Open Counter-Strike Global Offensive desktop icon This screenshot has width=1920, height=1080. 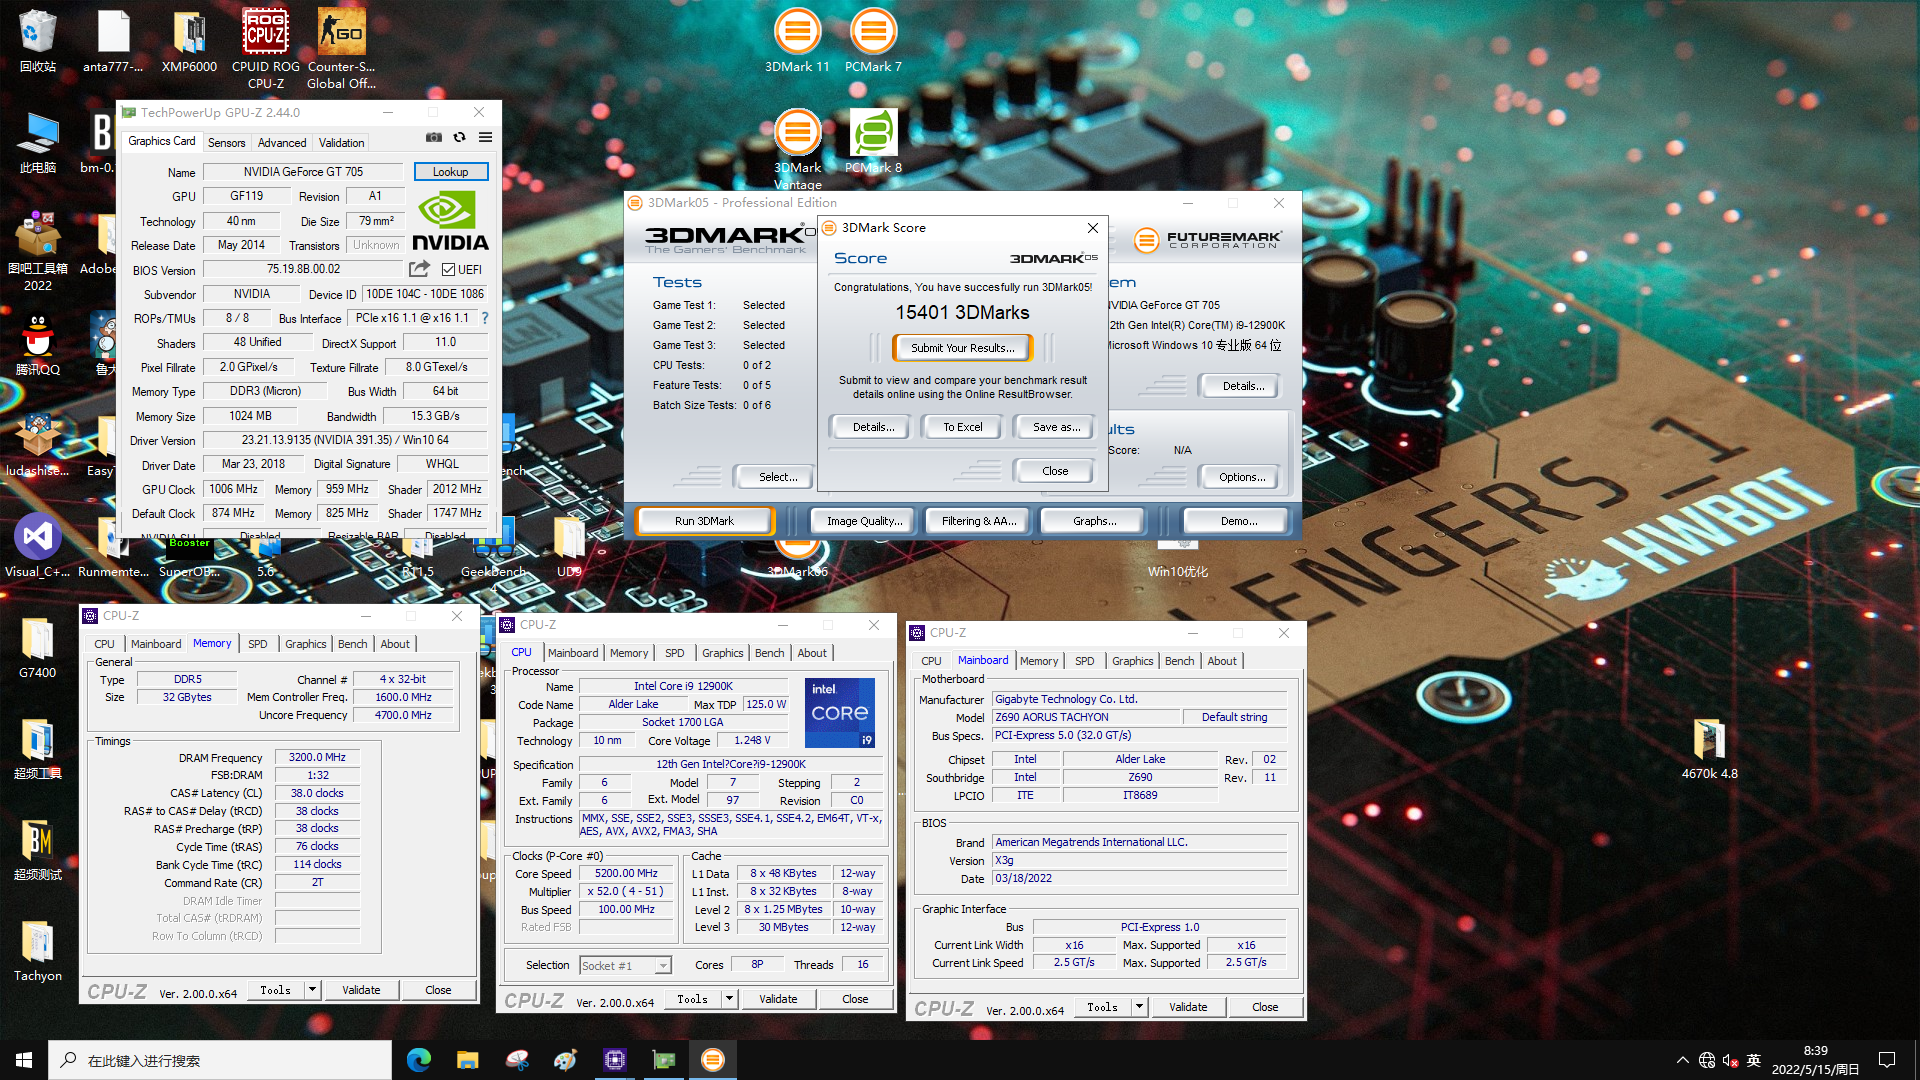(x=341, y=48)
